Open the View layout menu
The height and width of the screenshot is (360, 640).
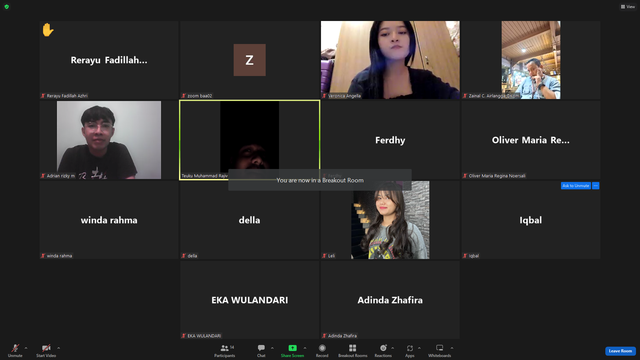point(628,7)
